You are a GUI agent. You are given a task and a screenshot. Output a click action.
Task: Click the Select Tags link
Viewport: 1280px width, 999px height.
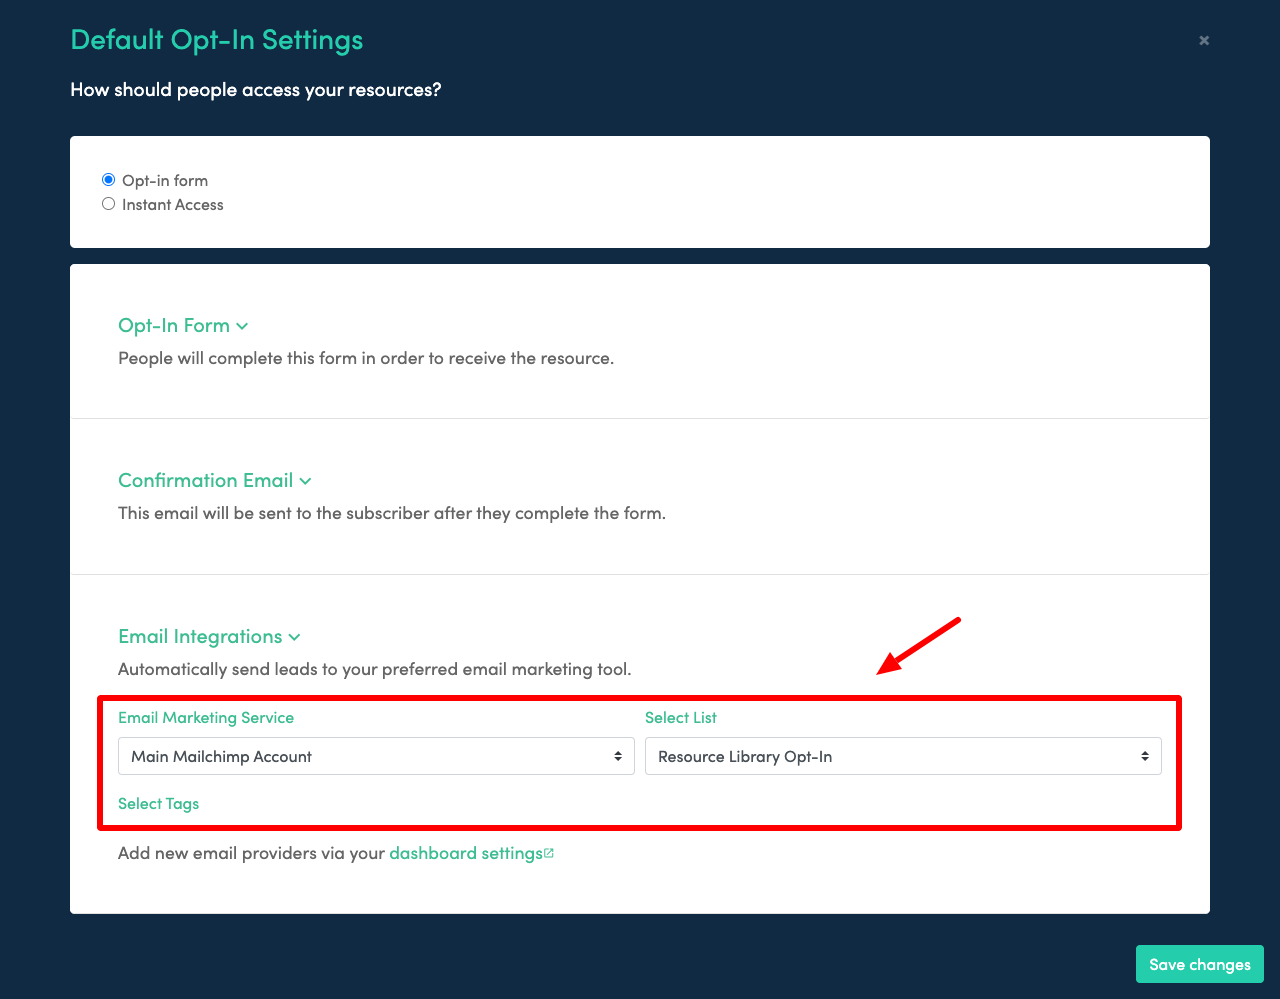tap(158, 803)
